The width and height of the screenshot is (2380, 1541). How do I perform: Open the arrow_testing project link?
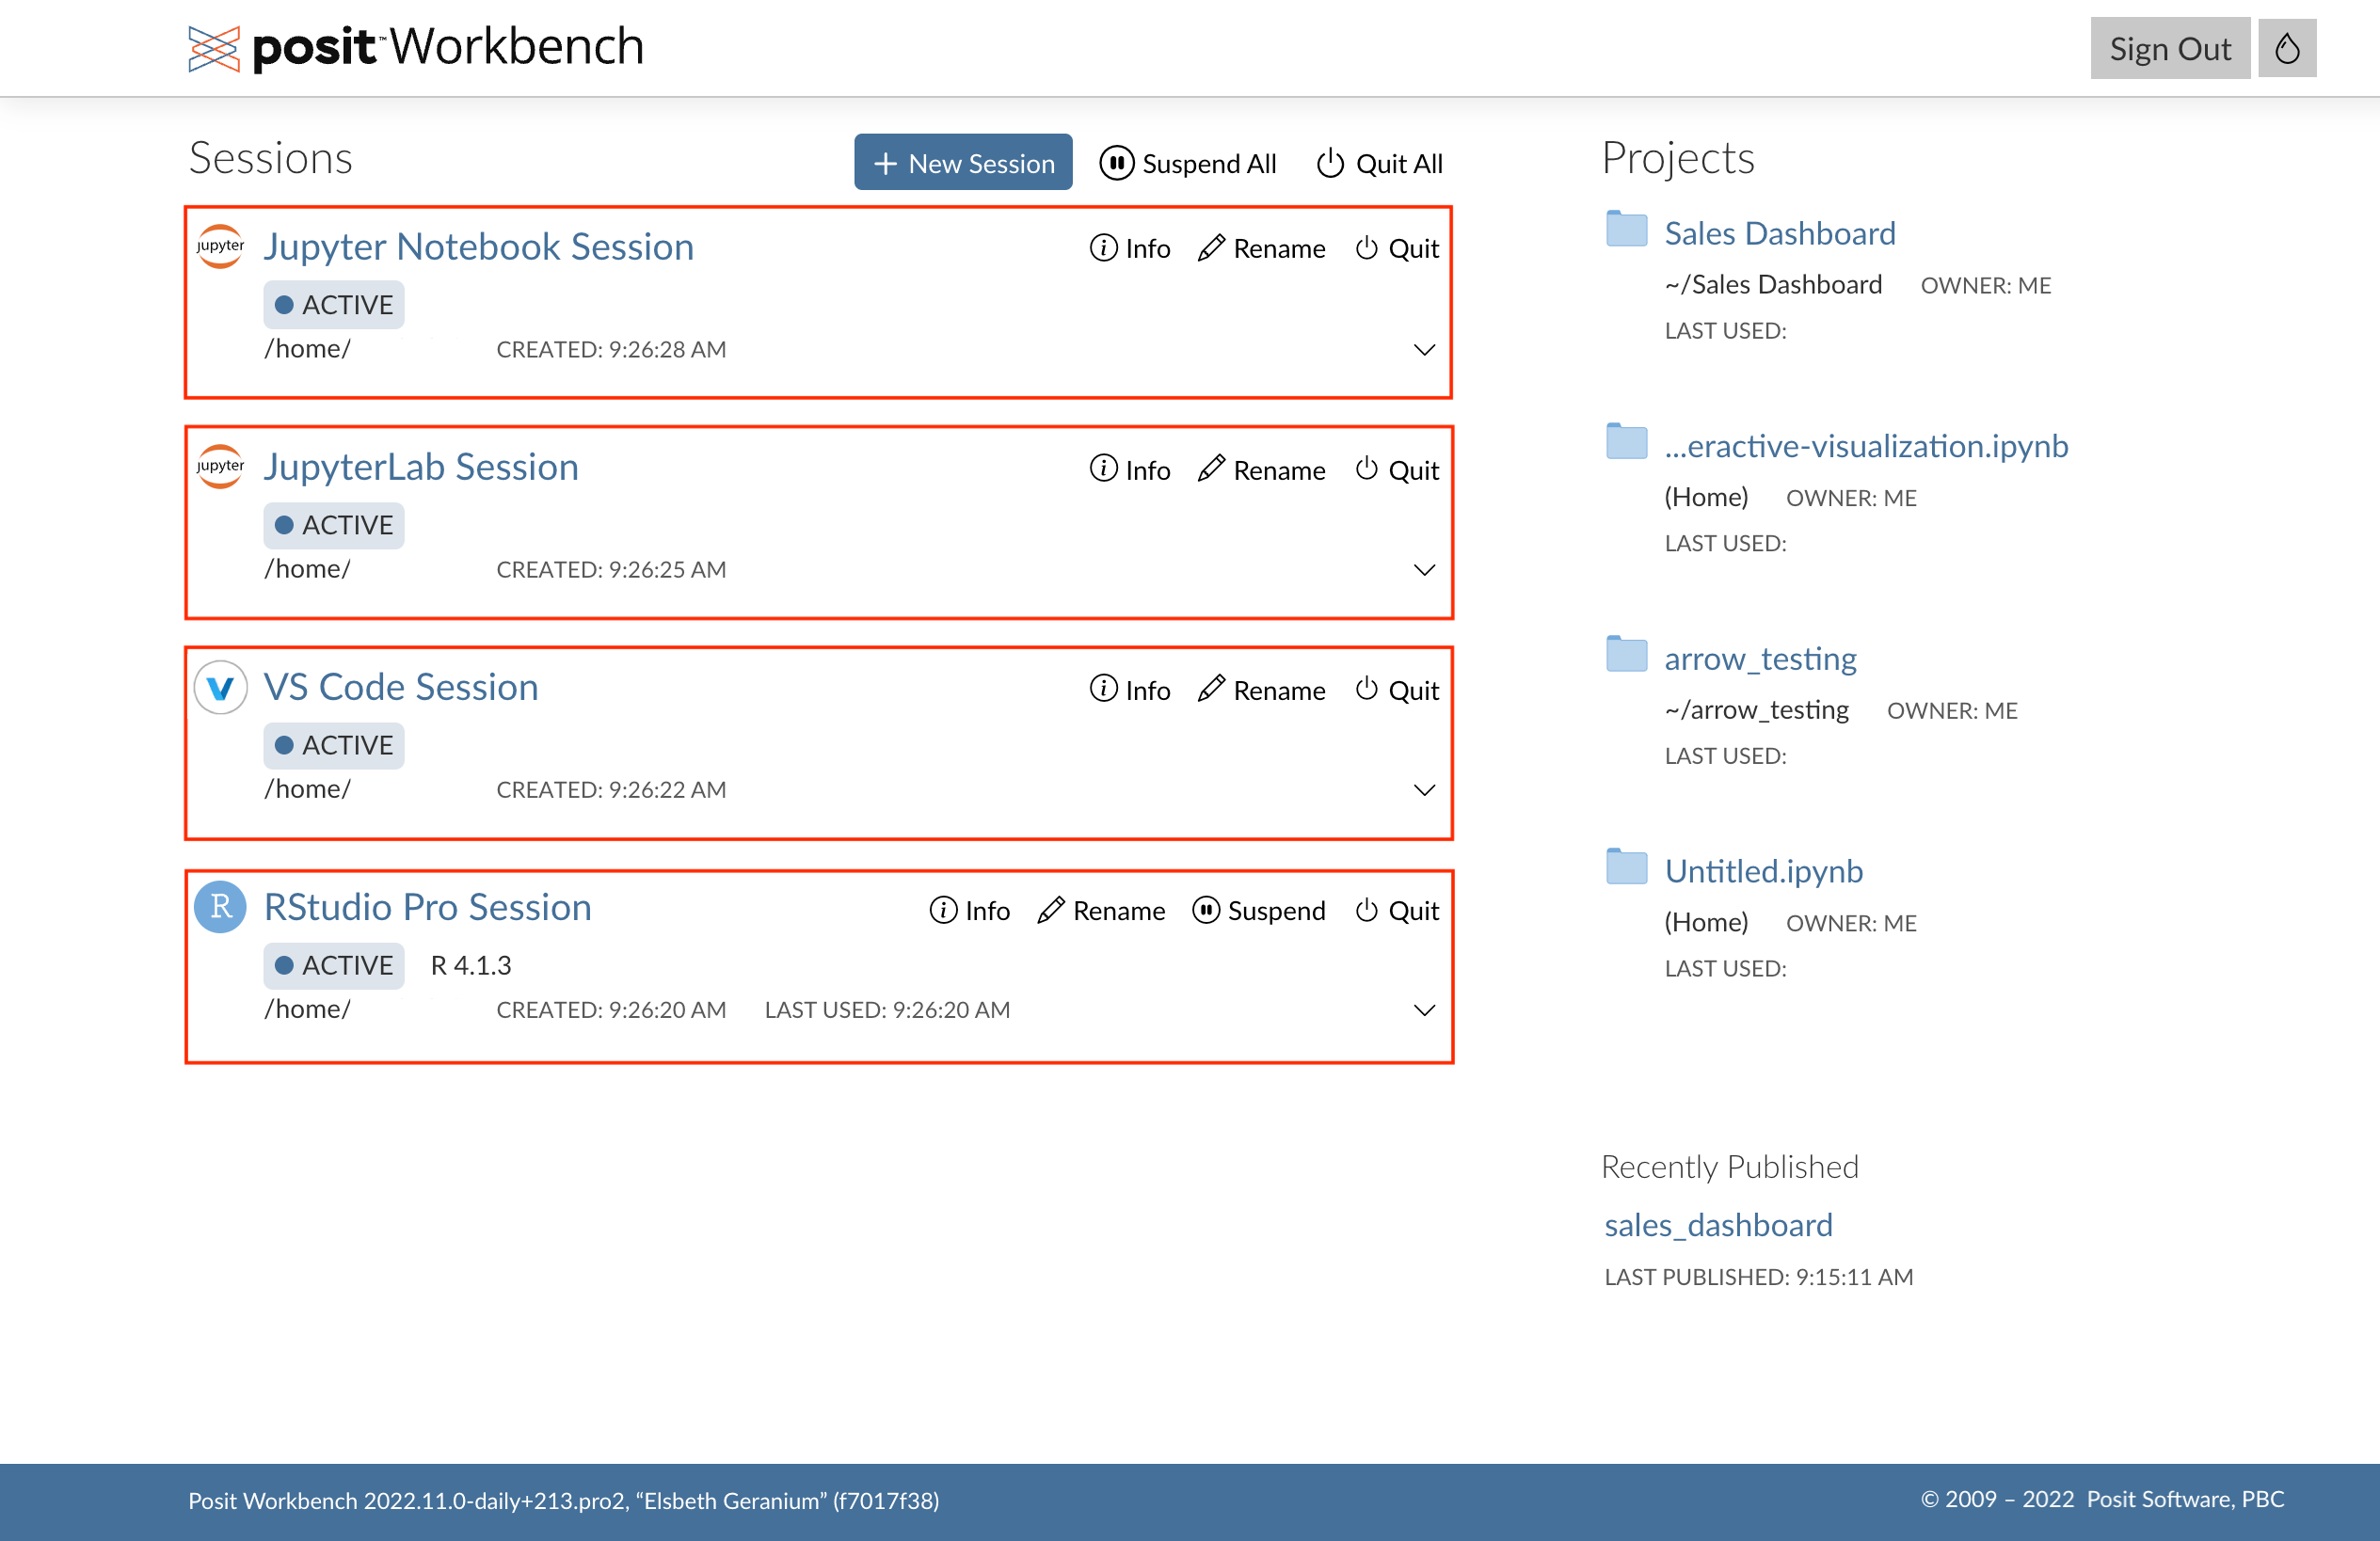(1760, 659)
